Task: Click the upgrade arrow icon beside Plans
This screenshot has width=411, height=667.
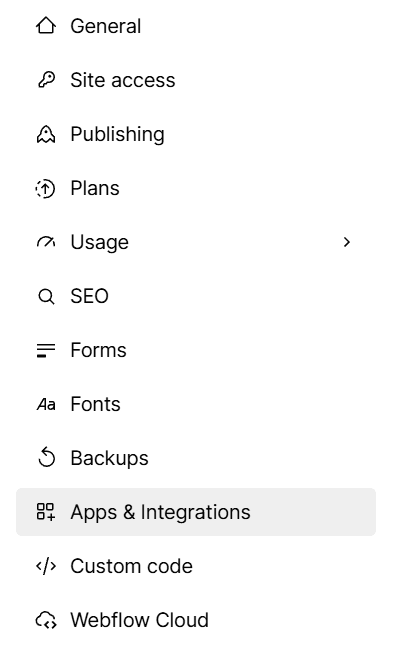Action: (46, 188)
